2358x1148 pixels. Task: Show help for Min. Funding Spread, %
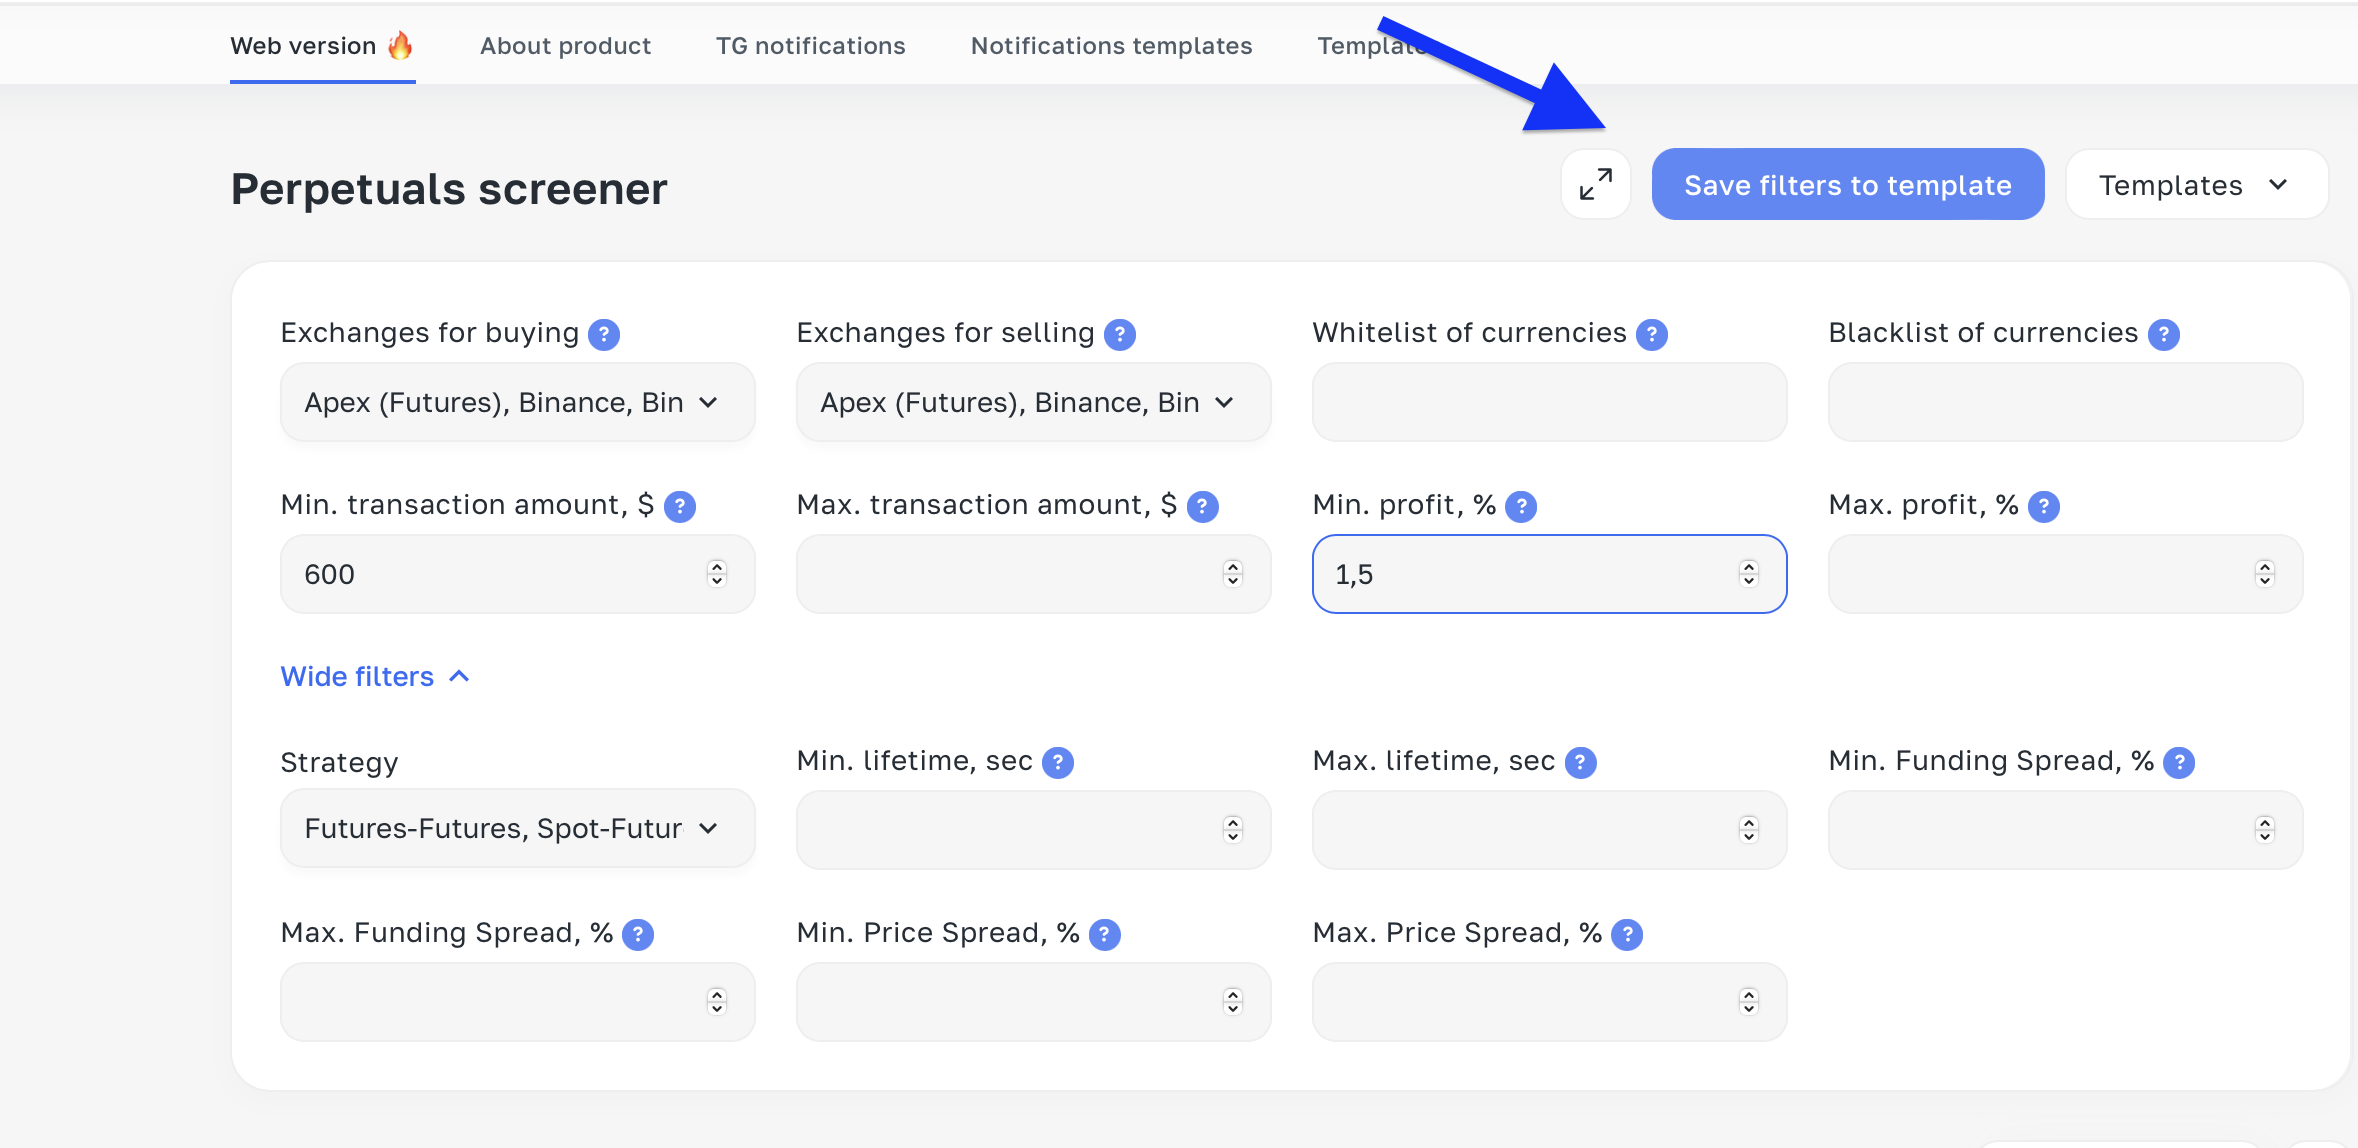coord(2178,762)
